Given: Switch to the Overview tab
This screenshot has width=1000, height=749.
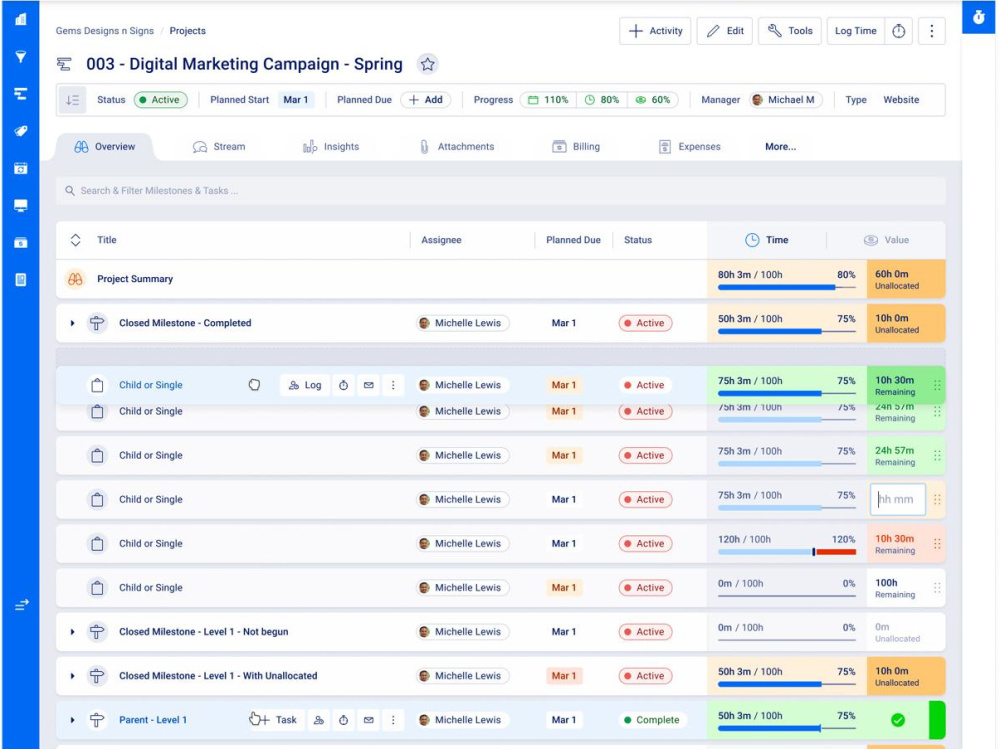Looking at the screenshot, I should pyautogui.click(x=105, y=147).
